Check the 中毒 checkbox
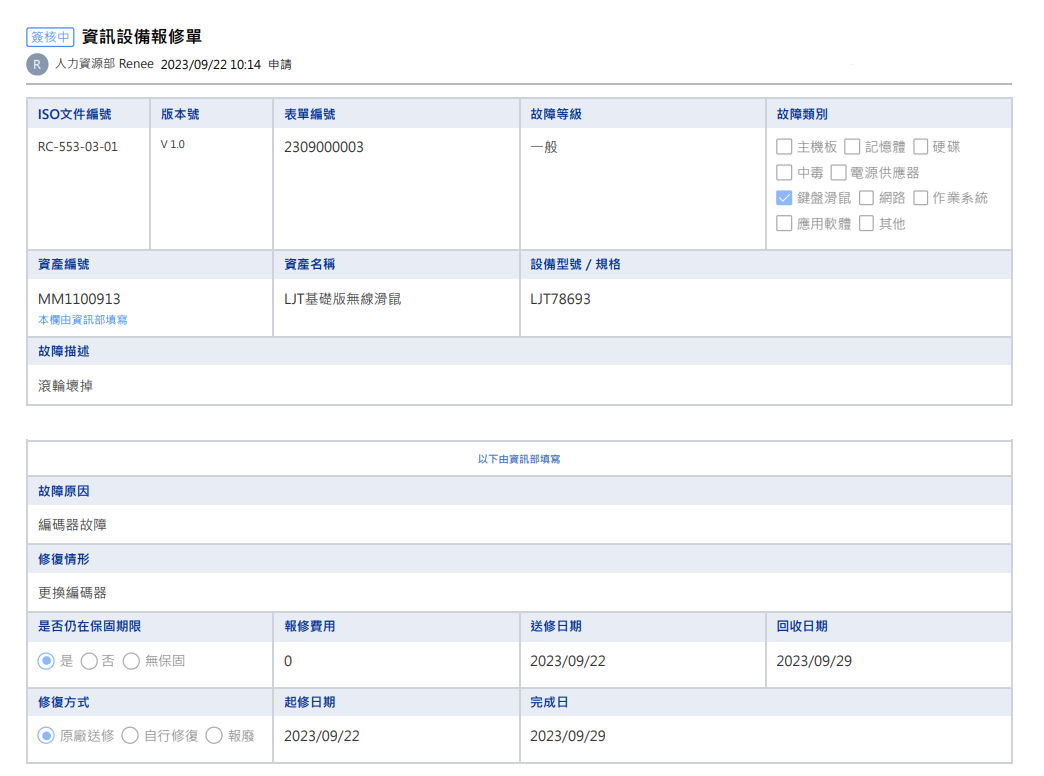The image size is (1044, 776). point(784,173)
